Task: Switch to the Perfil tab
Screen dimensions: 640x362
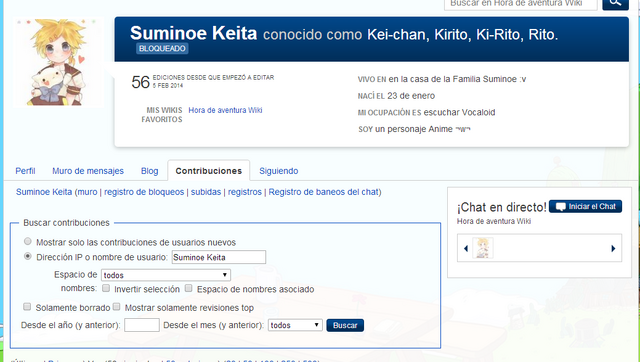Action: tap(25, 171)
